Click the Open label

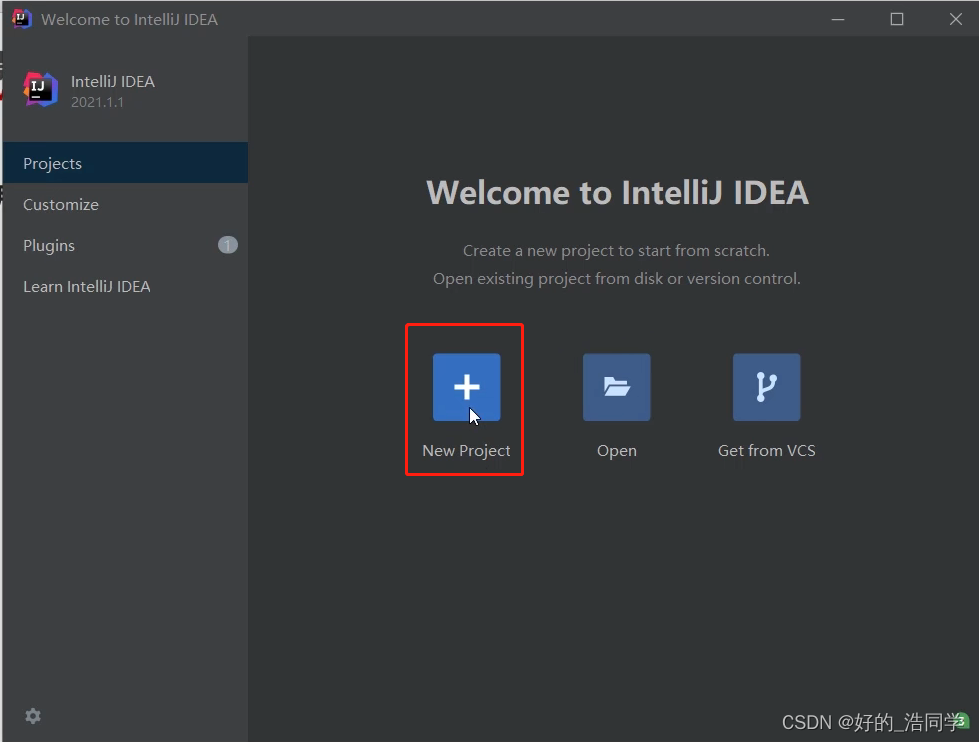(617, 450)
